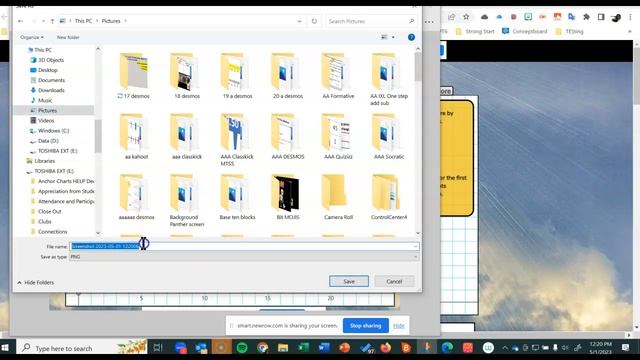Screen dimensions: 640x360
Task: Open Google Translate extension icon
Action: click(571, 17)
